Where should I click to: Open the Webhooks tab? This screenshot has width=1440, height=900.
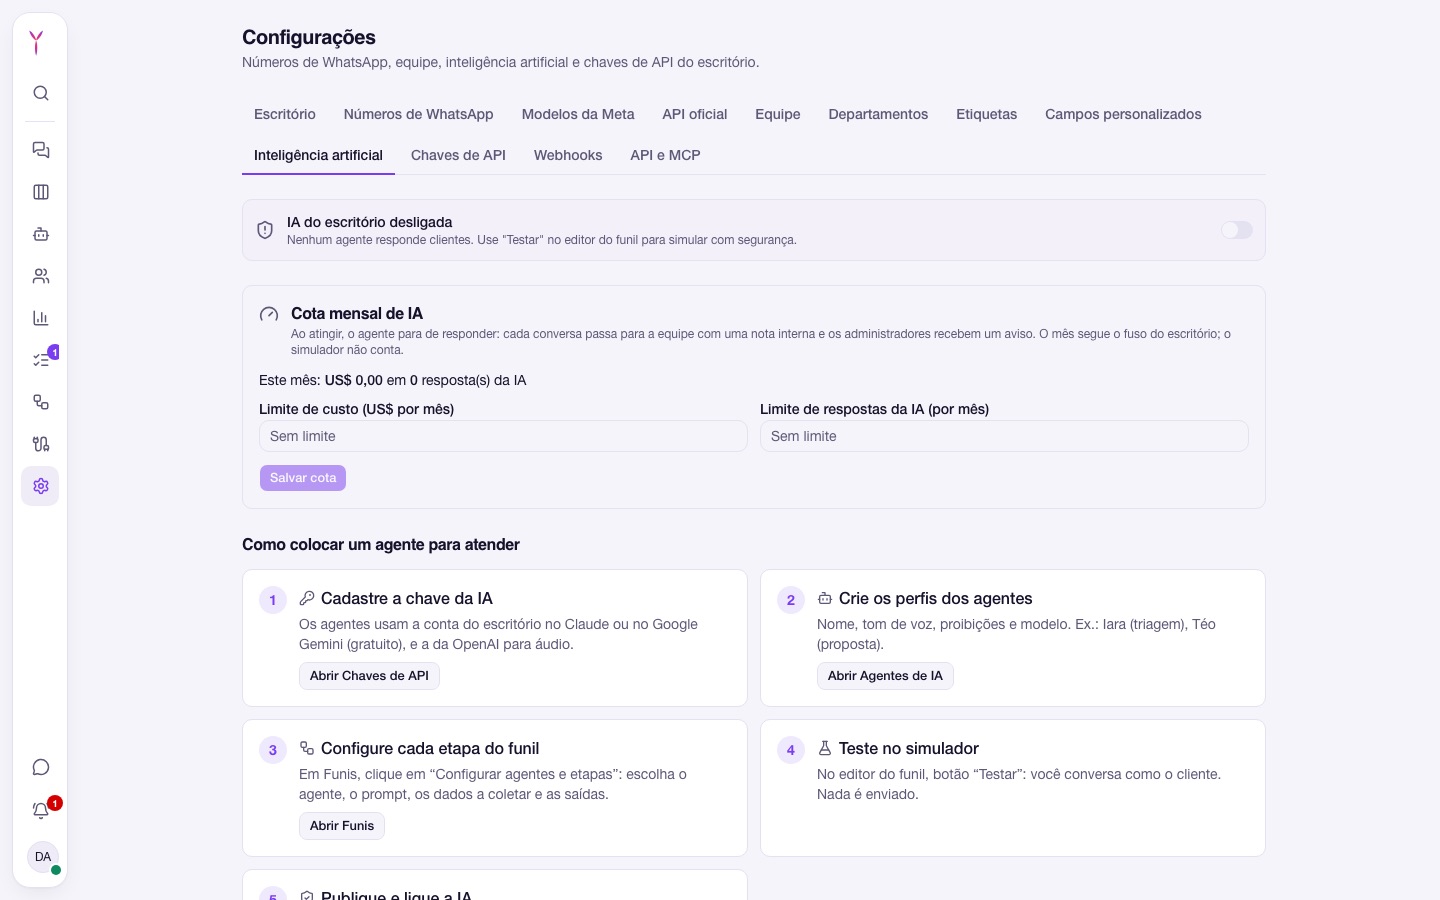click(x=568, y=155)
